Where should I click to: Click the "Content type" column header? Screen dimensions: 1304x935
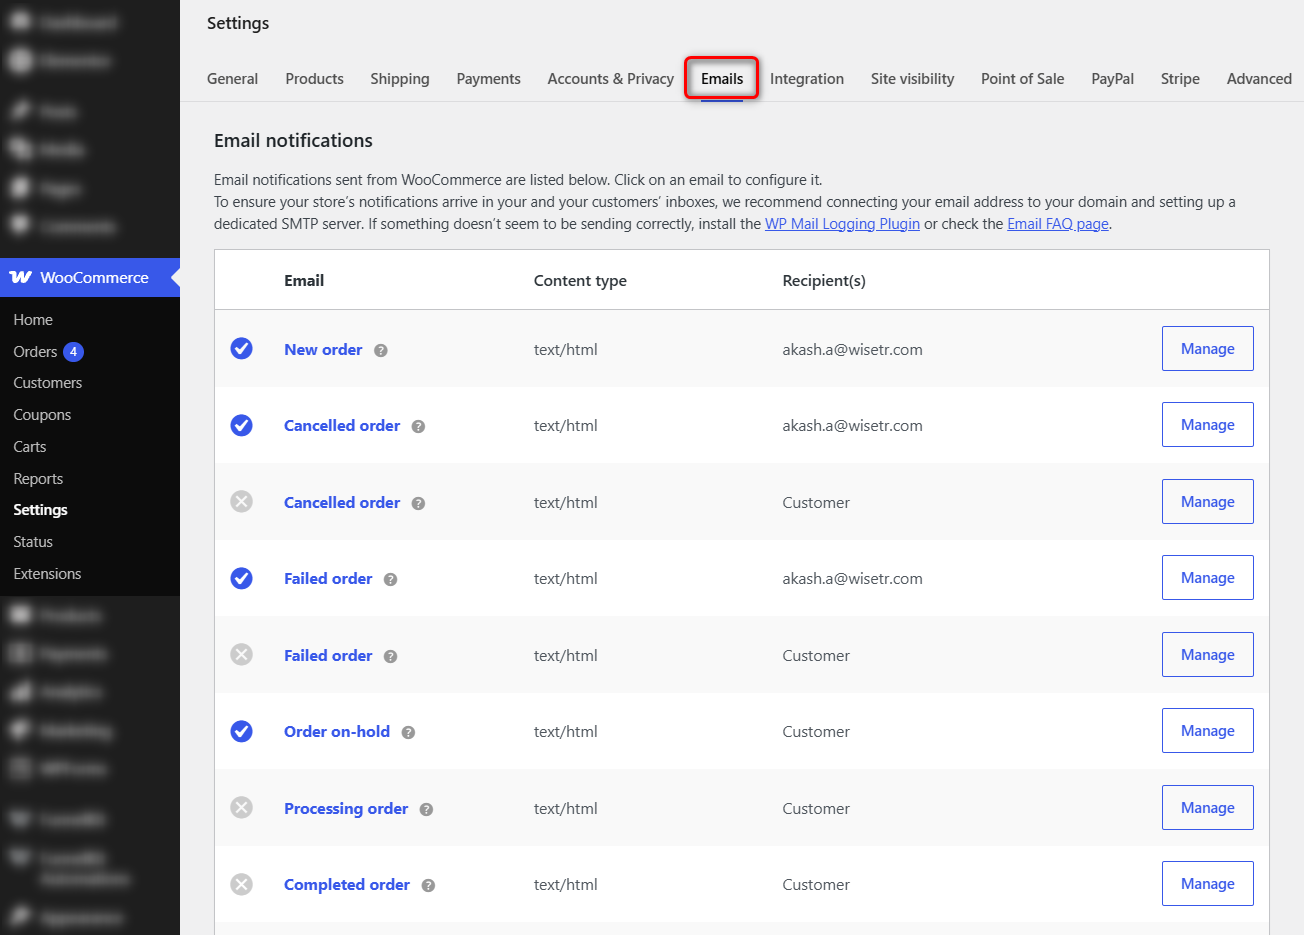(580, 281)
